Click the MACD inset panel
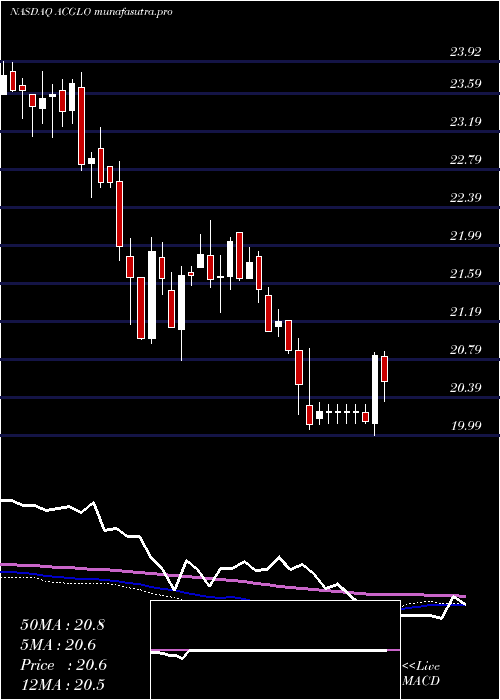 pos(275,650)
